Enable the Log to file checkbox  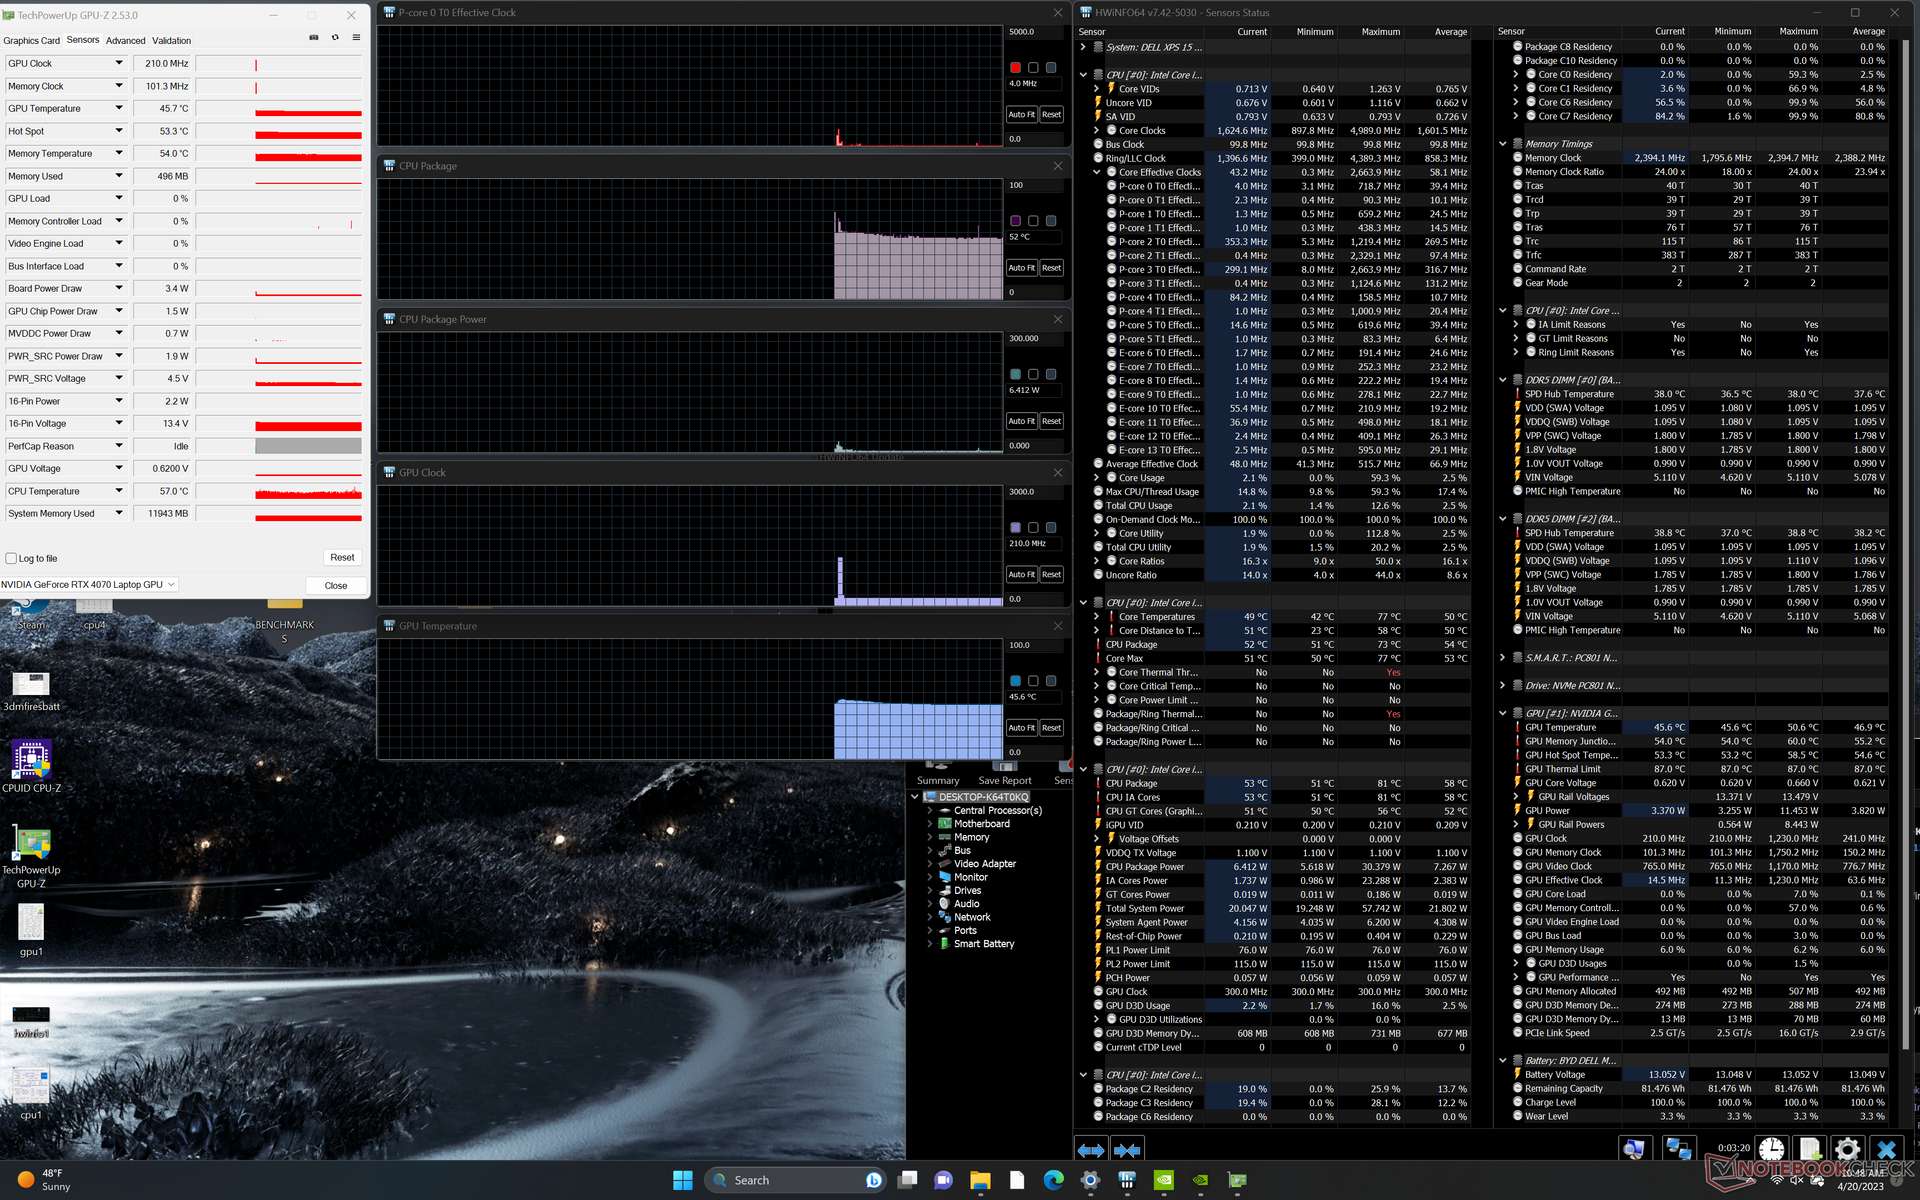point(11,559)
